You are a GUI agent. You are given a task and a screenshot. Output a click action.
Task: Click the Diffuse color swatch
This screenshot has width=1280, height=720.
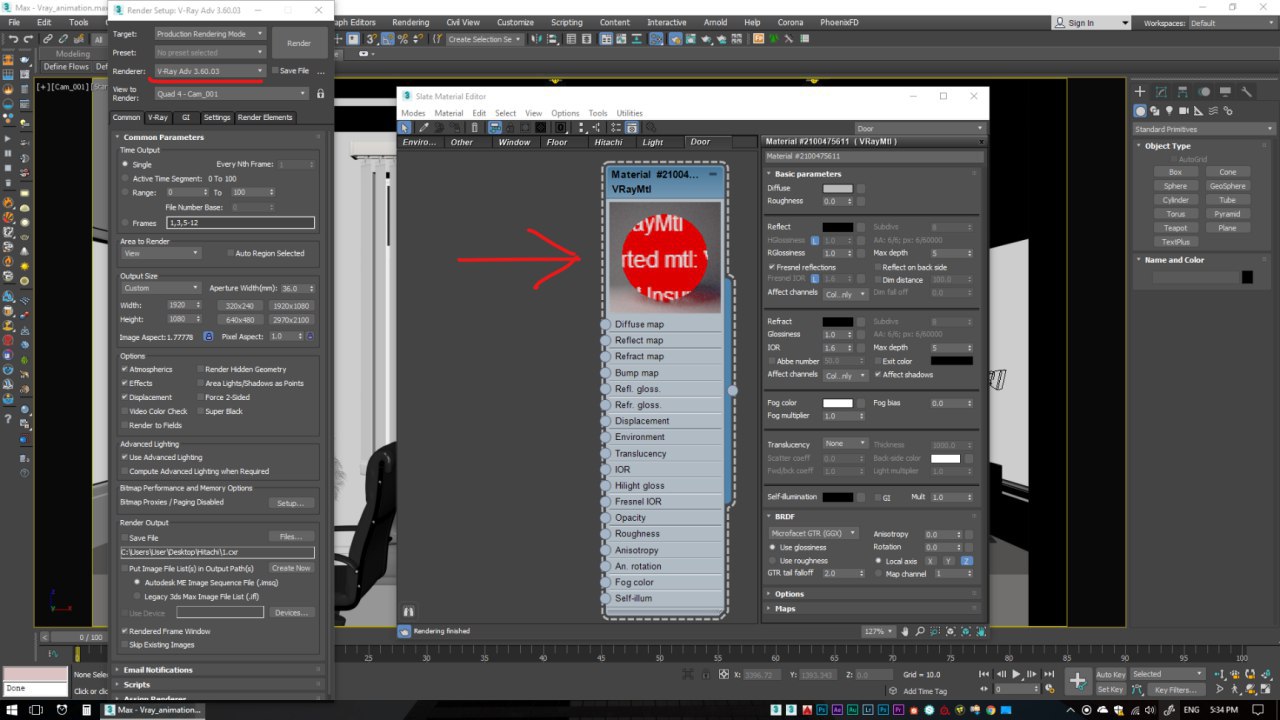pos(838,188)
